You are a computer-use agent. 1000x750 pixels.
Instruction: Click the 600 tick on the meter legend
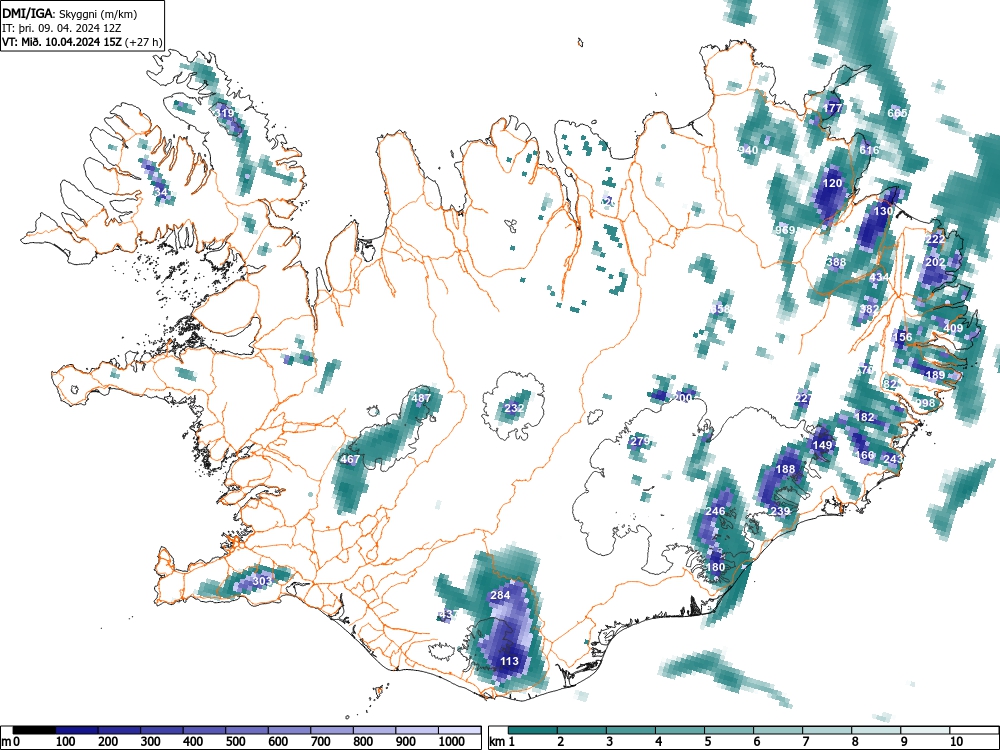pyautogui.click(x=278, y=742)
